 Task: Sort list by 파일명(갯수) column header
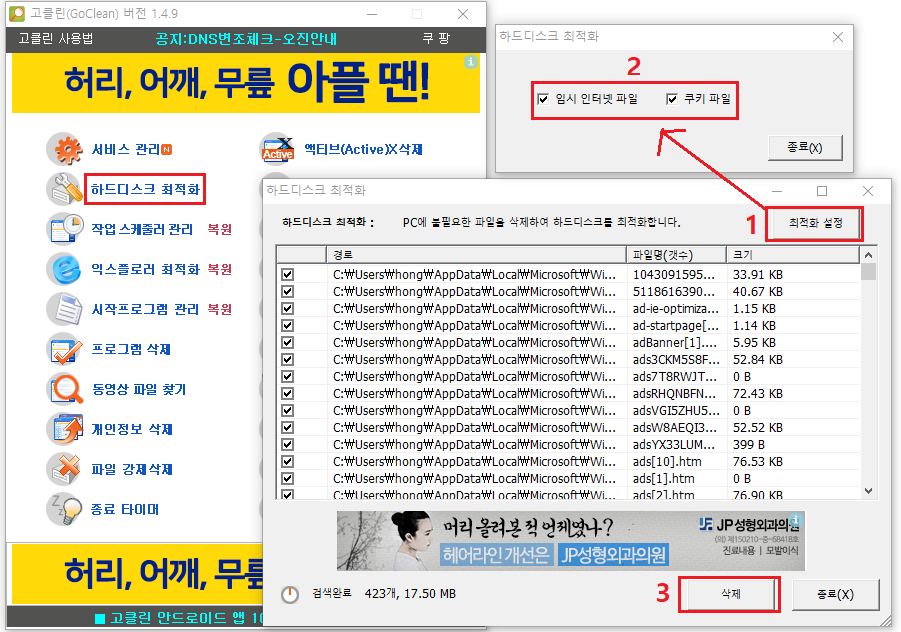[x=676, y=255]
